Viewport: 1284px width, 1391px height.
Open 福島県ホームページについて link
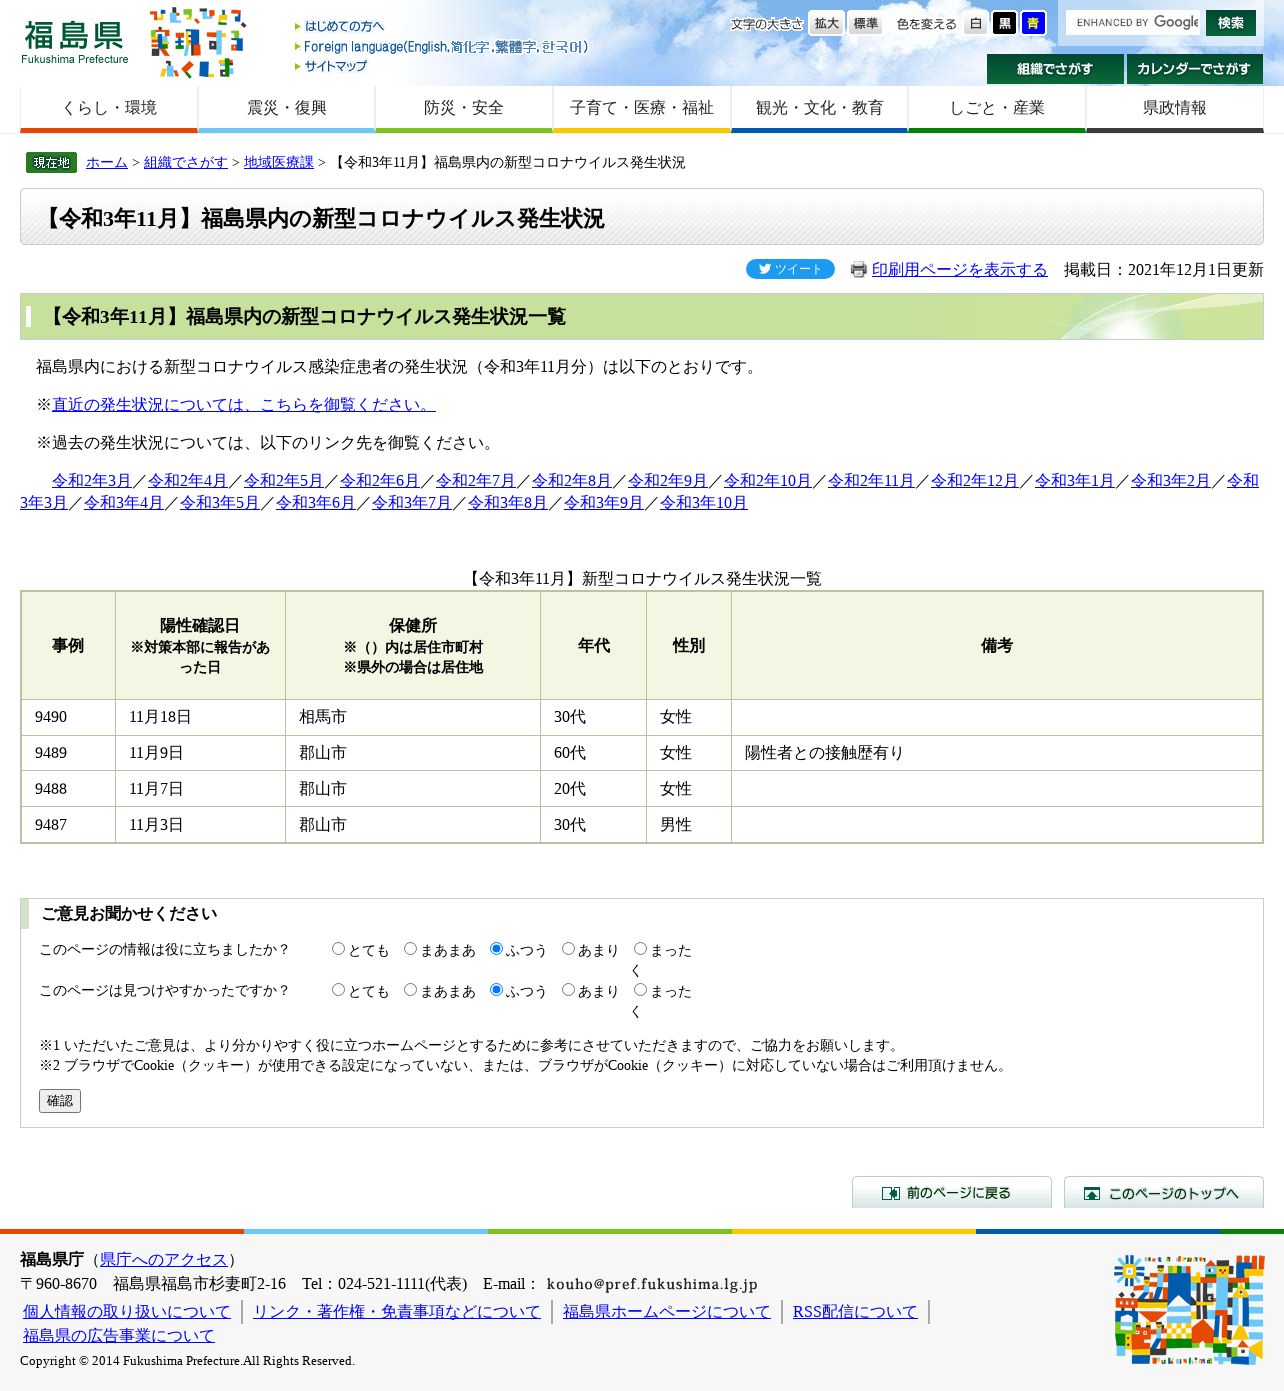click(667, 1312)
